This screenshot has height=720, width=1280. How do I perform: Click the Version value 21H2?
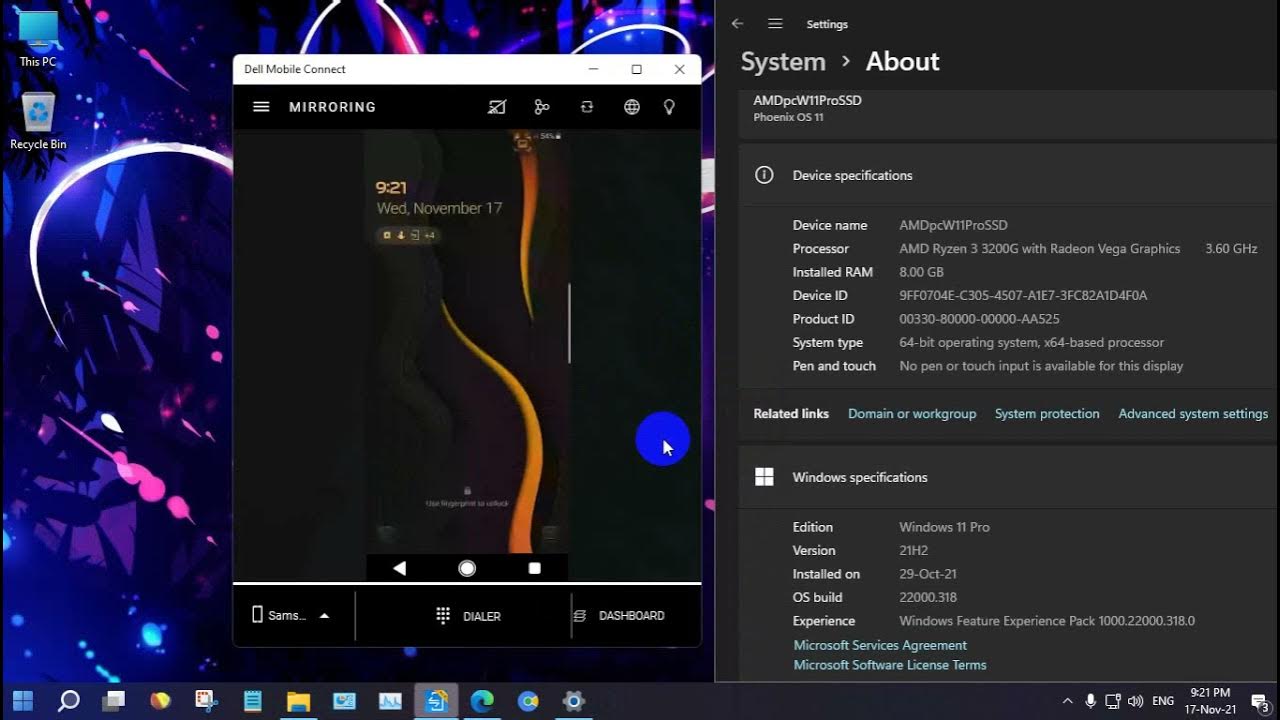[915, 551]
